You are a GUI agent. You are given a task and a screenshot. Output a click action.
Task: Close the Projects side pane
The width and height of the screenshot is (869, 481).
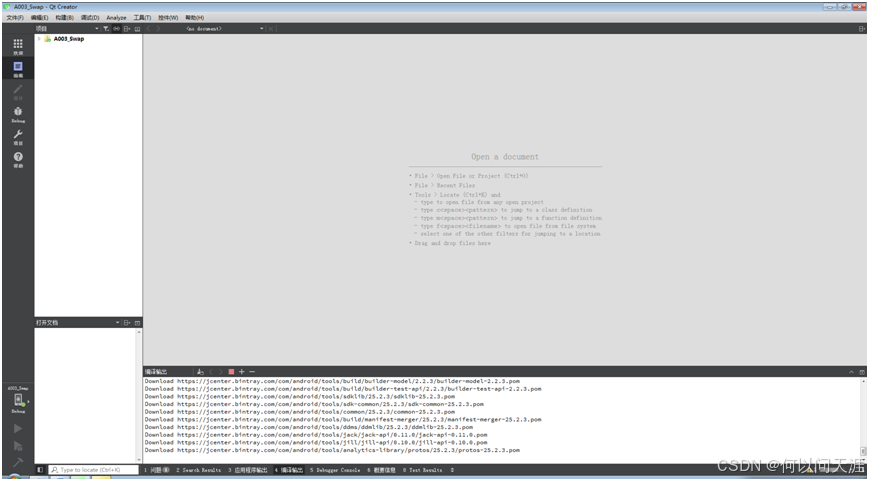pyautogui.click(x=137, y=28)
